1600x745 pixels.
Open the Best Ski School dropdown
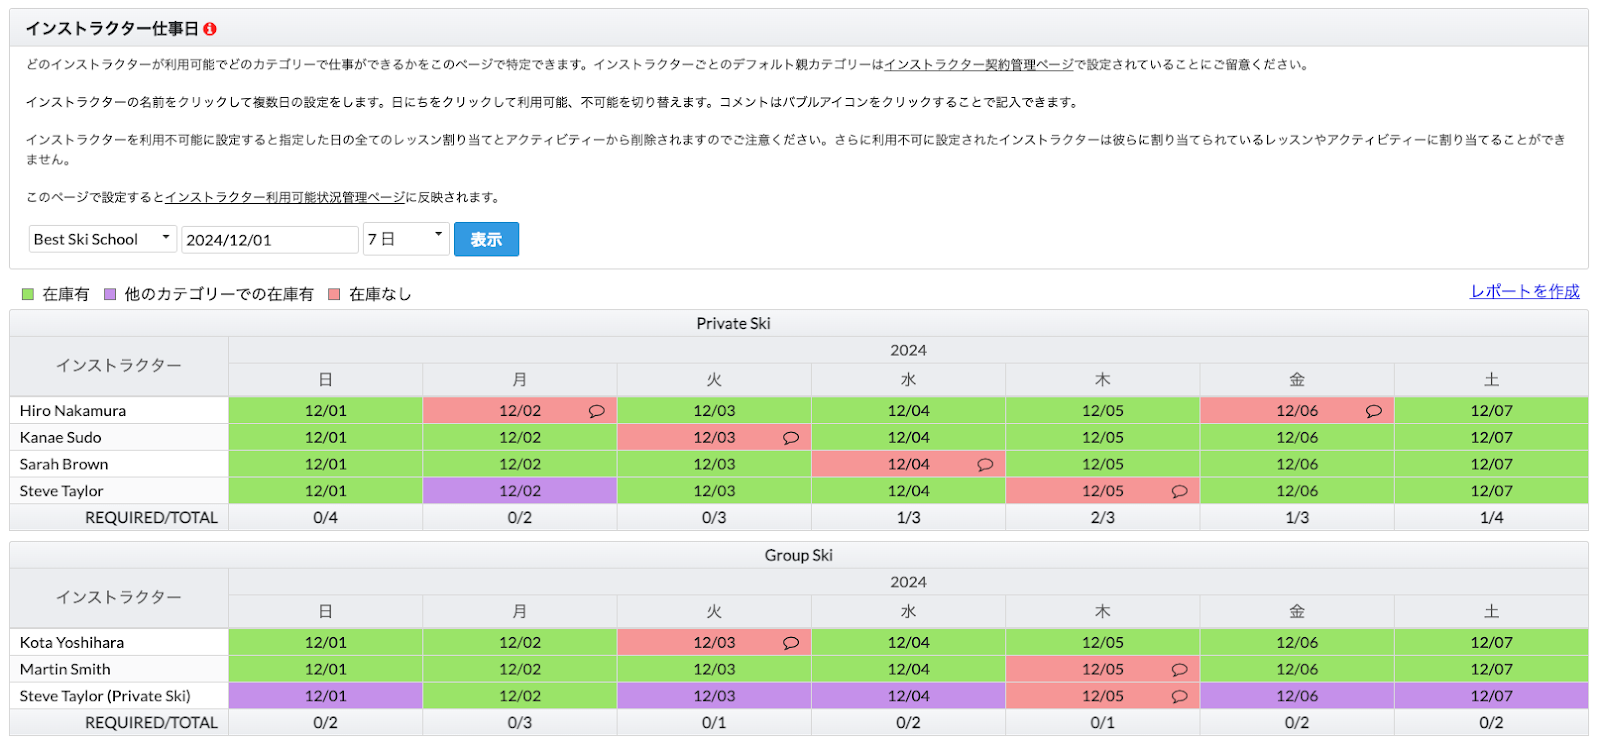click(102, 240)
